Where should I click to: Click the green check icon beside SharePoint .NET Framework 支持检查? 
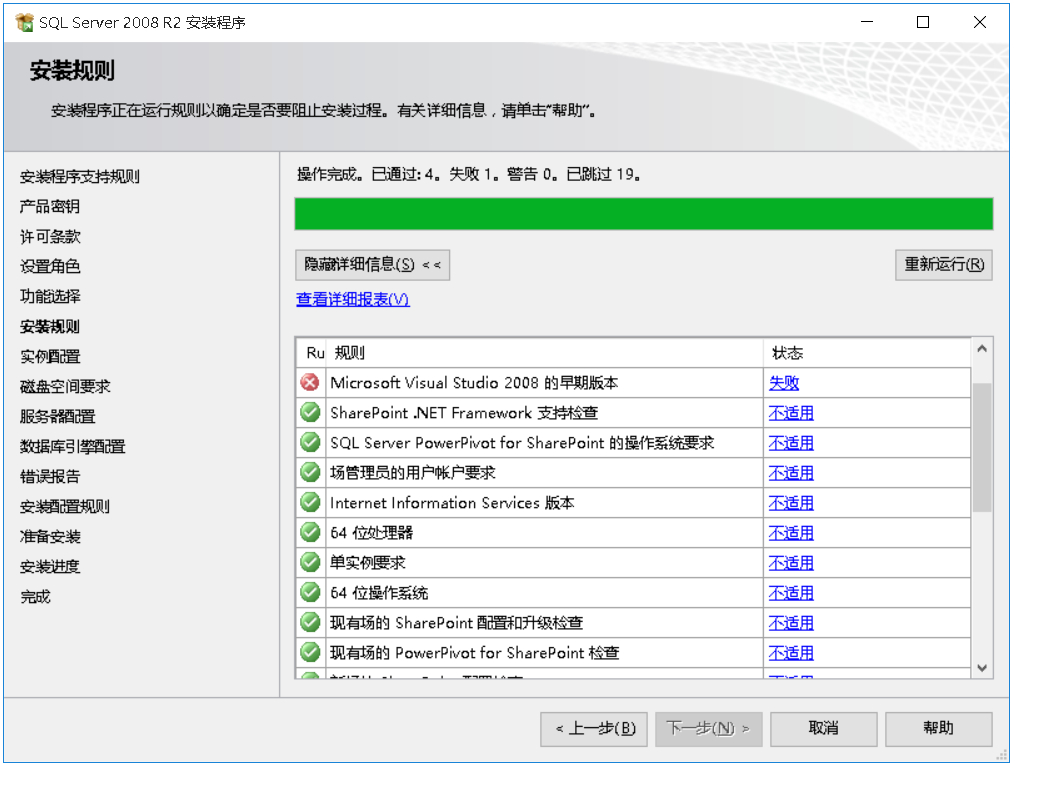point(310,413)
